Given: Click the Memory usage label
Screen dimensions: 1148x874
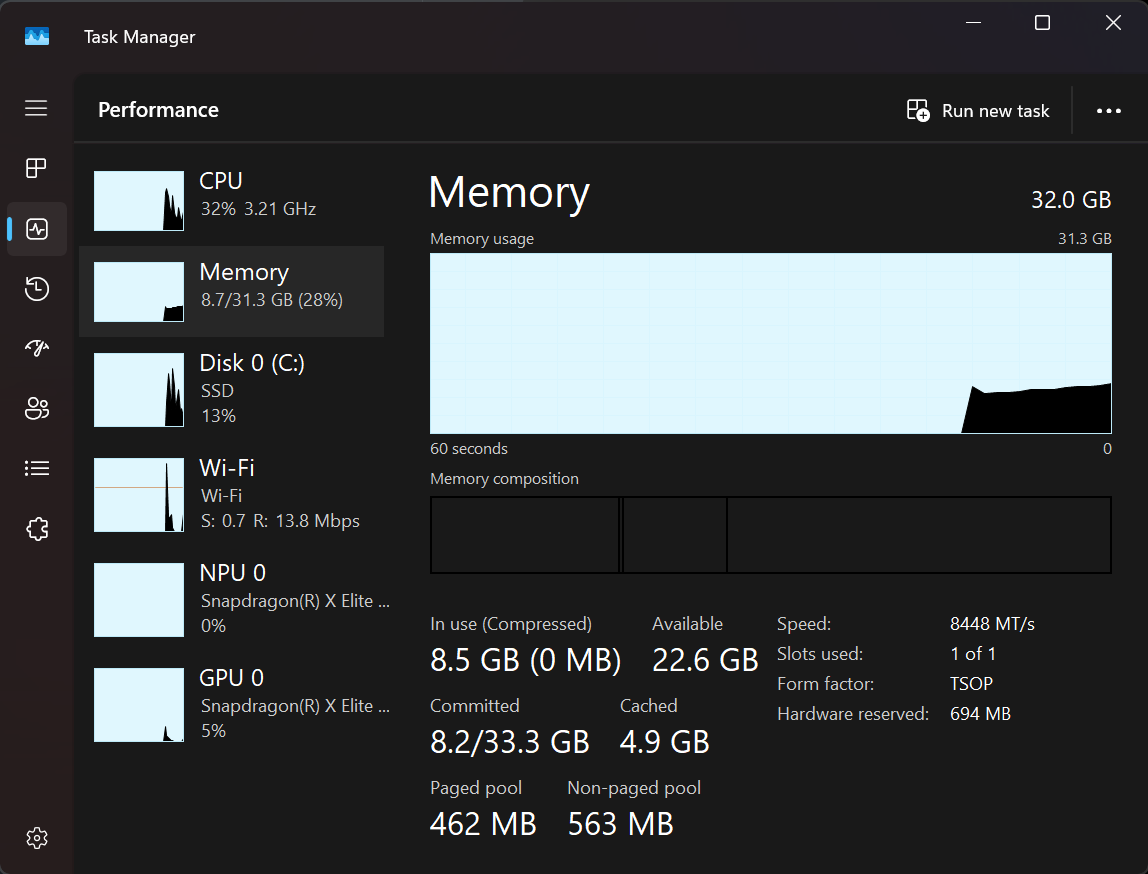Looking at the screenshot, I should coord(482,239).
